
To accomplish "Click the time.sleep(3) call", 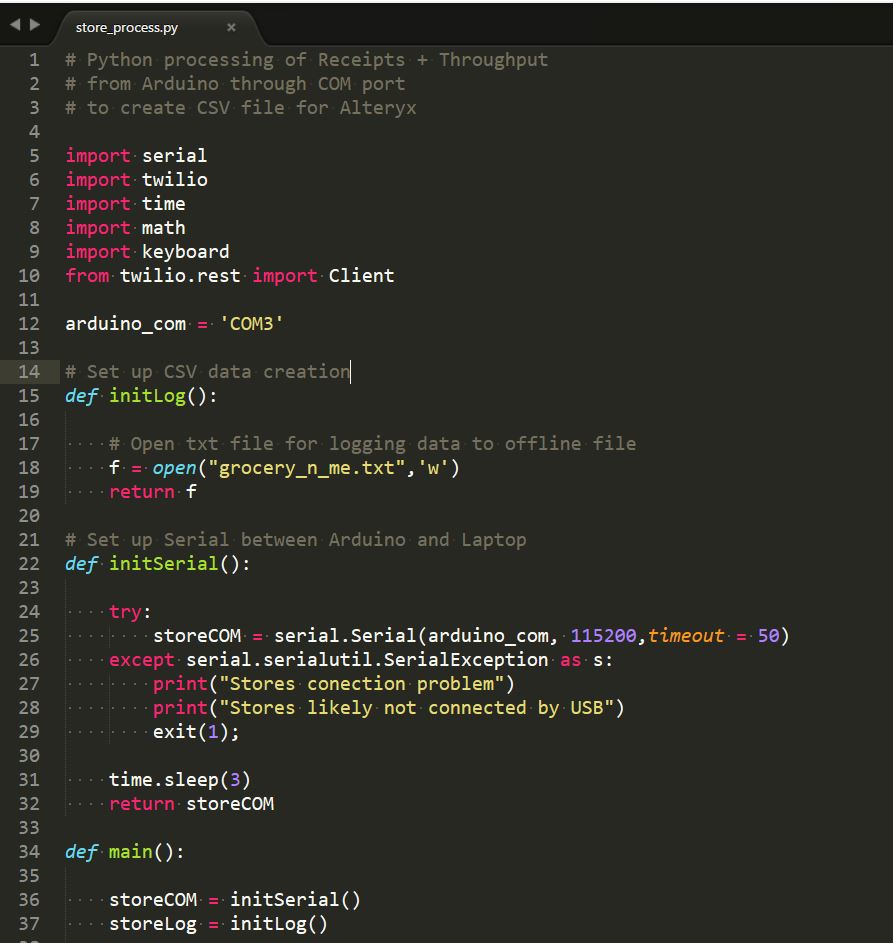I will click(x=180, y=780).
